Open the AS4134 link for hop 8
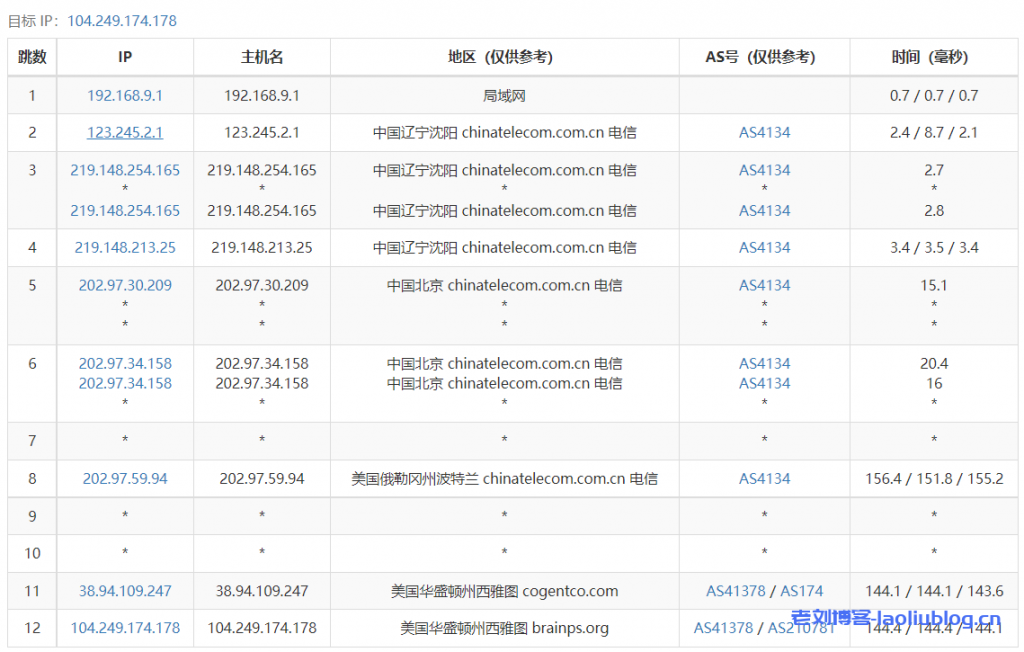This screenshot has width=1024, height=652. [764, 478]
